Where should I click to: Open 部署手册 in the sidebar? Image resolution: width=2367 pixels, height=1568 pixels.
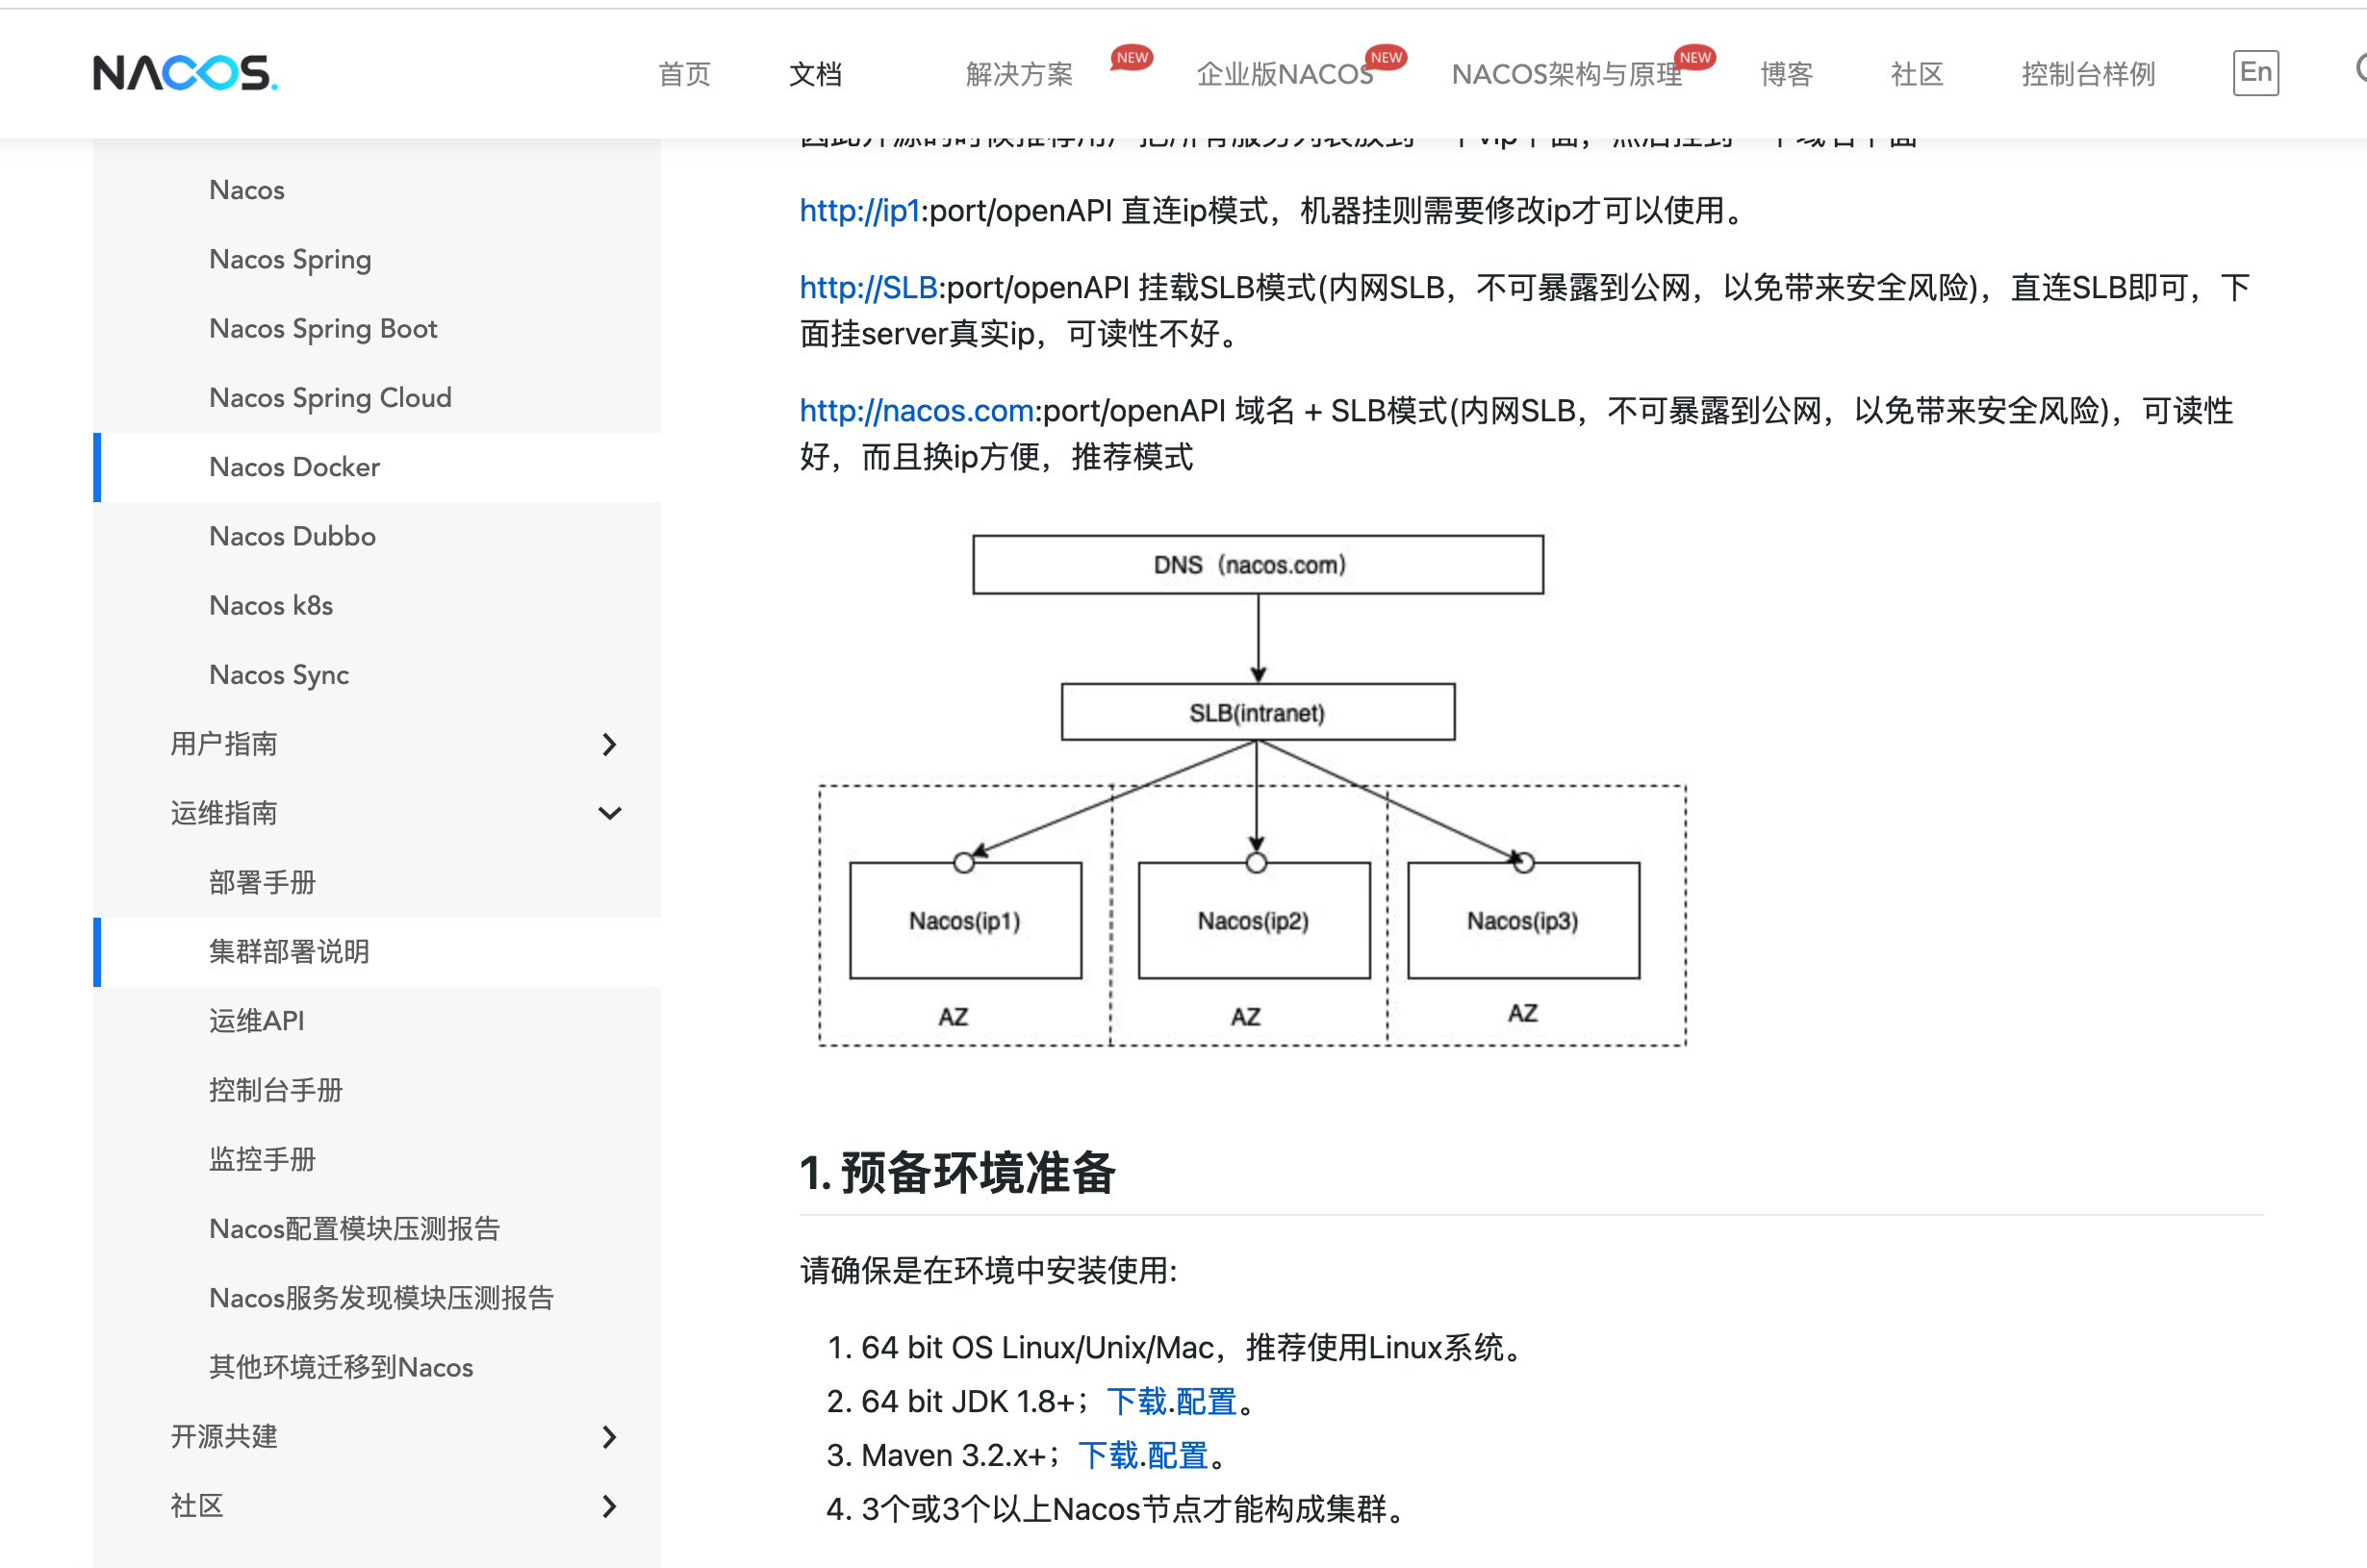(x=262, y=882)
